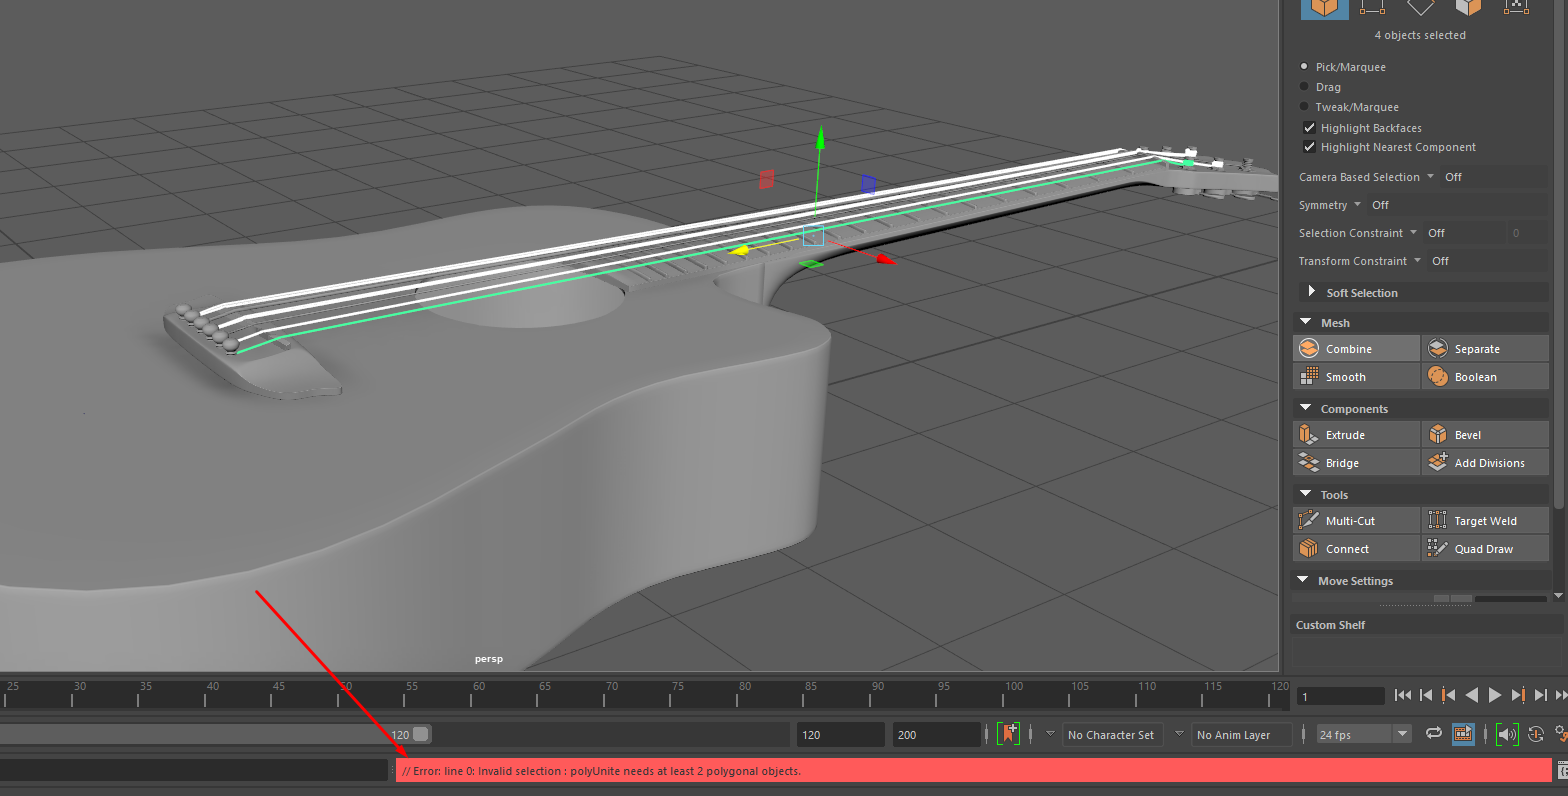
Task: Activate the Bevel component tool
Action: tap(1485, 434)
